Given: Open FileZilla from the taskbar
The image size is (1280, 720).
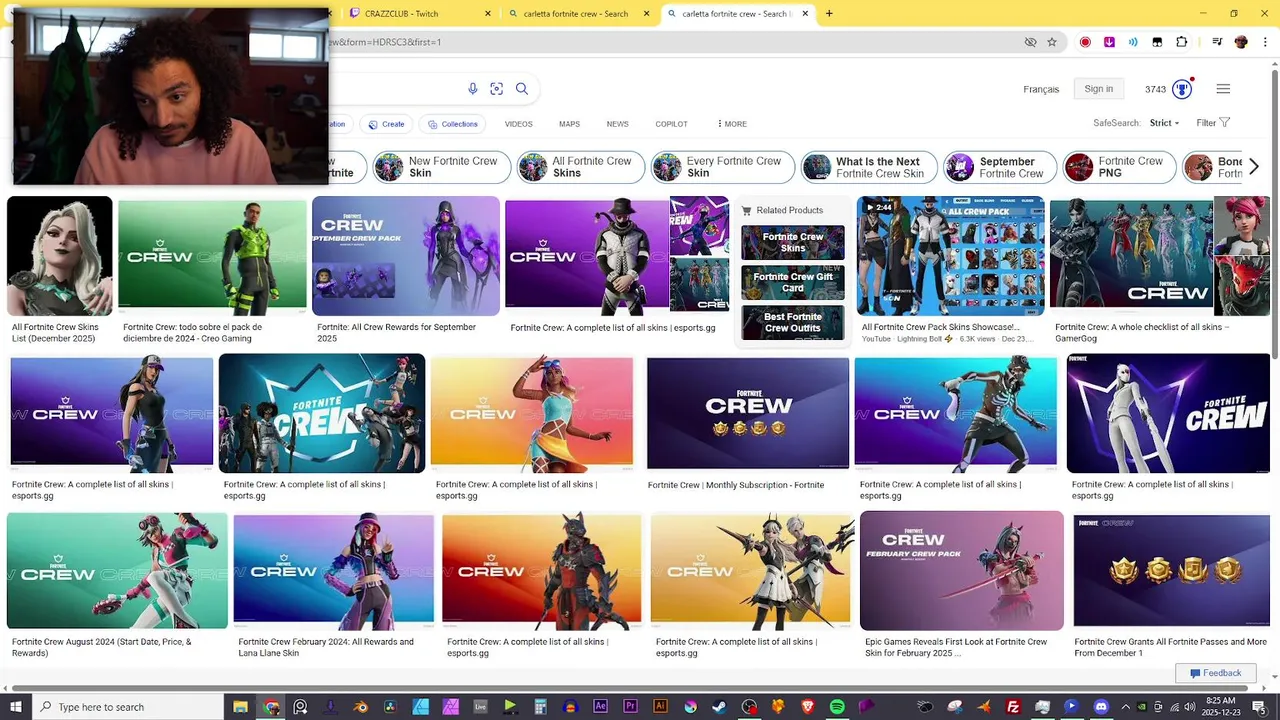Looking at the screenshot, I should click(x=1013, y=707).
